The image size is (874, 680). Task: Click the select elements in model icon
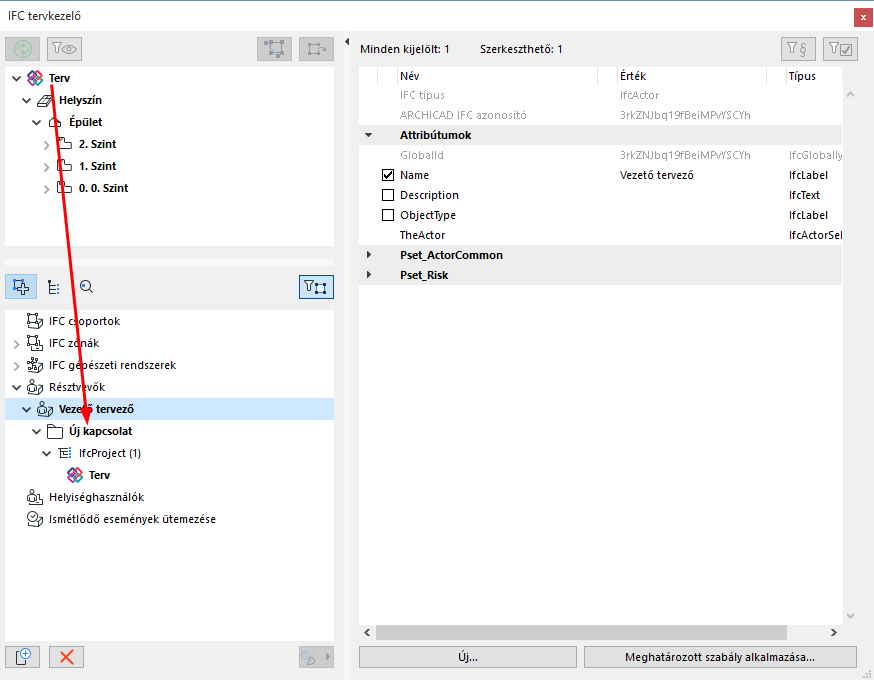274,49
